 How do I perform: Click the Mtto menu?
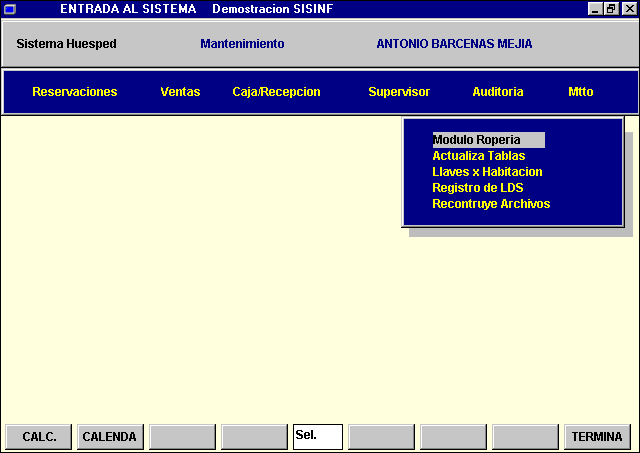coord(580,92)
